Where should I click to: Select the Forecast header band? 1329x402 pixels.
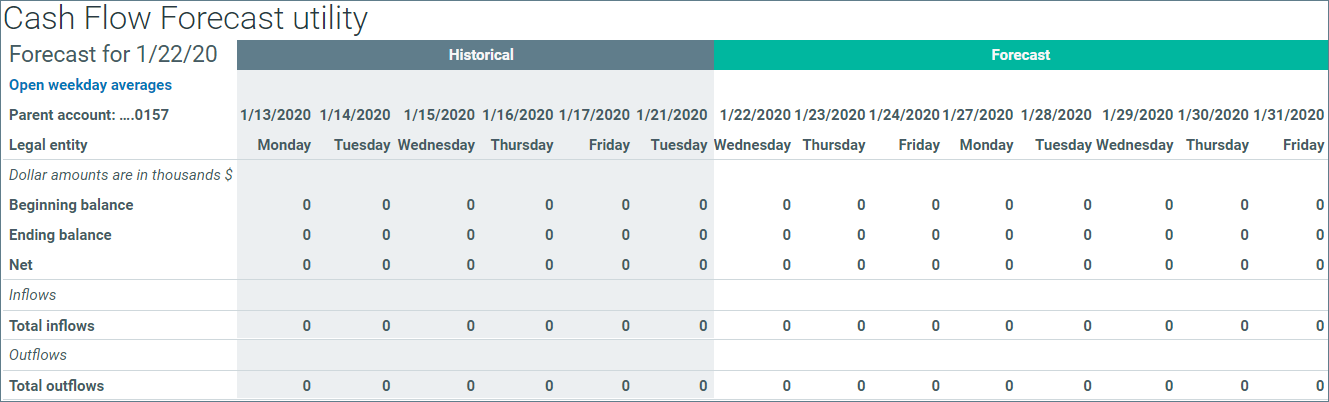pyautogui.click(x=1021, y=55)
